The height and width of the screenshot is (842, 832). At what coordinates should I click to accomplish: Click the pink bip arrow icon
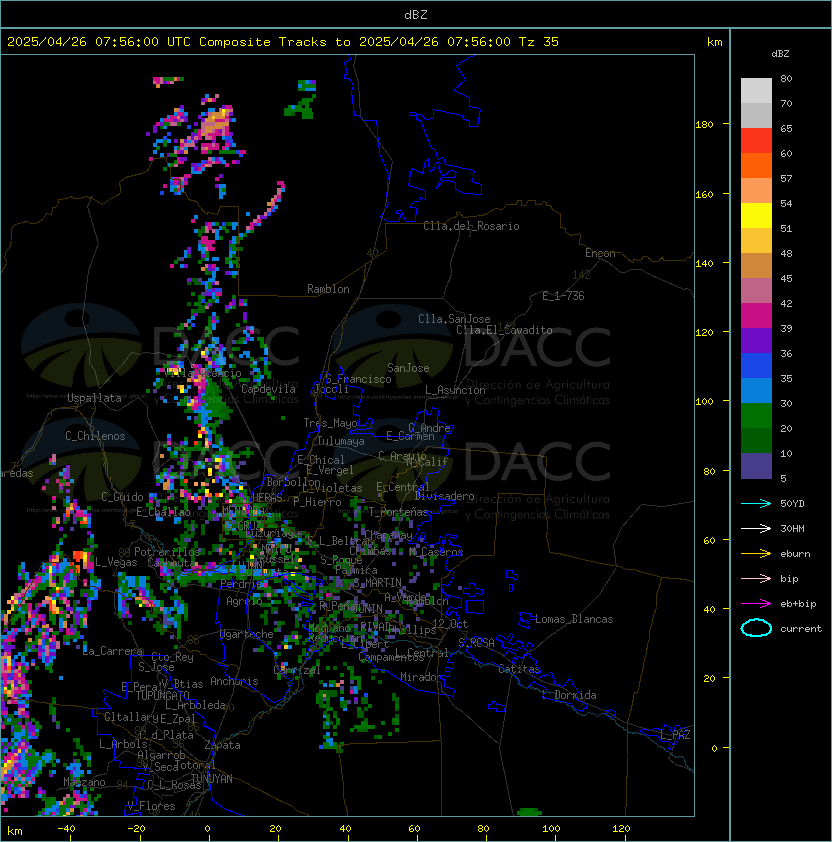tap(756, 578)
